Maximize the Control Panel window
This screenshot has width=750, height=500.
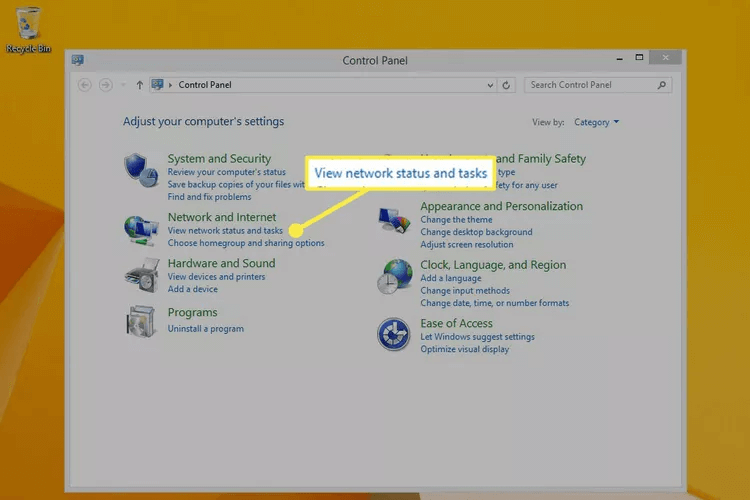click(639, 57)
